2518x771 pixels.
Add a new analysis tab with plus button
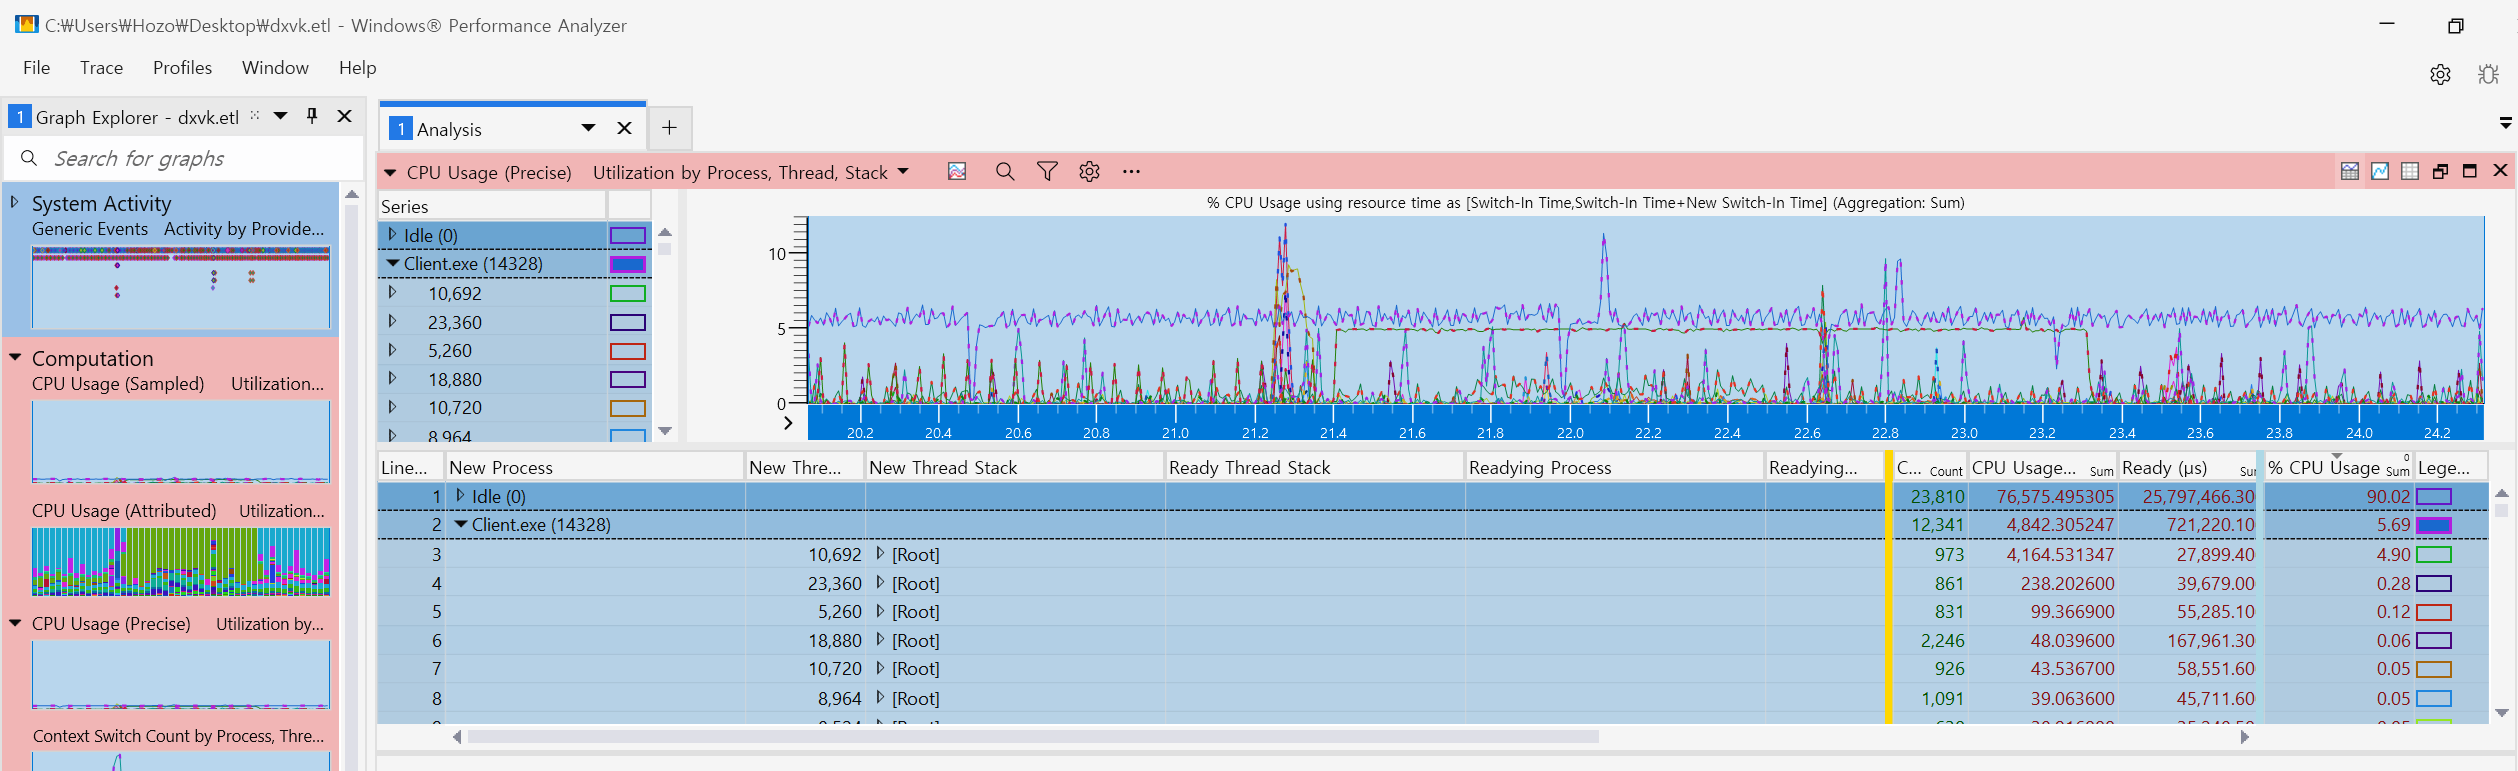pos(670,128)
